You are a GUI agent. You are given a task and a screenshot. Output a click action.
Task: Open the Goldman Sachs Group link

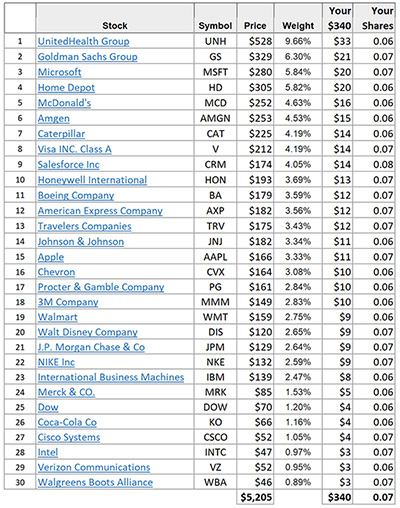pyautogui.click(x=87, y=57)
